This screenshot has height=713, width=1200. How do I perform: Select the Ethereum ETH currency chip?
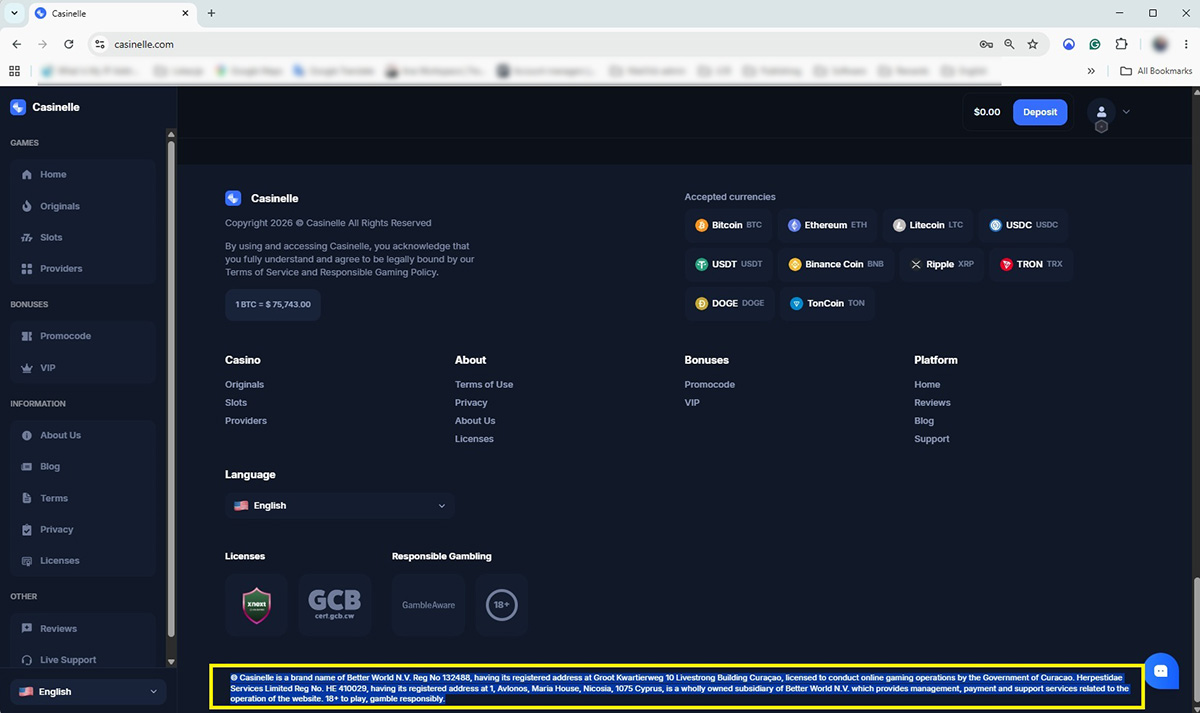pyautogui.click(x=828, y=225)
